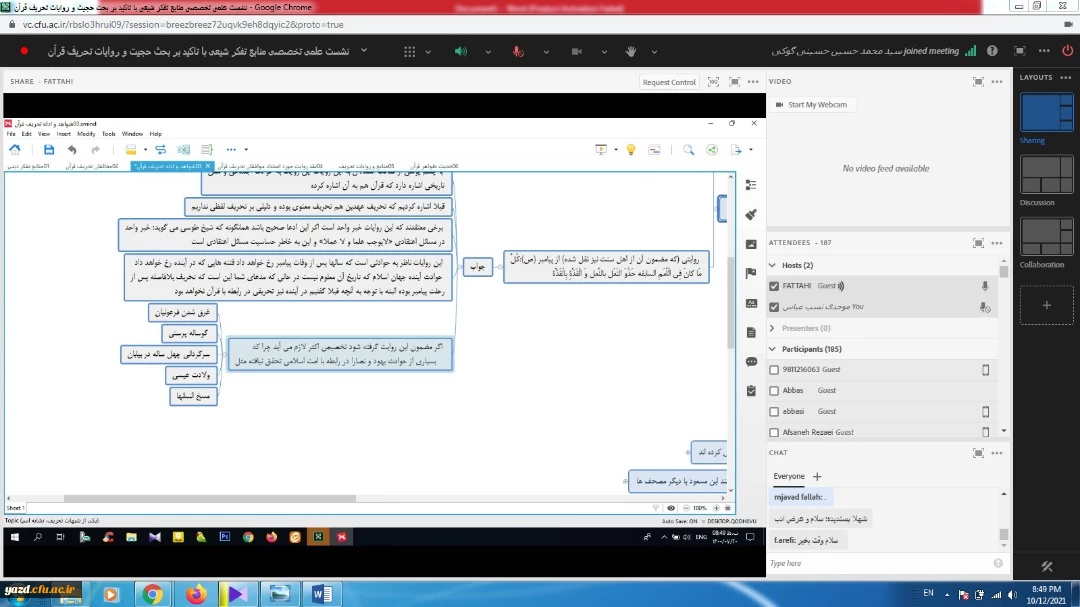This screenshot has height=607, width=1080.
Task: Open the meeting help icon
Action: (992, 51)
